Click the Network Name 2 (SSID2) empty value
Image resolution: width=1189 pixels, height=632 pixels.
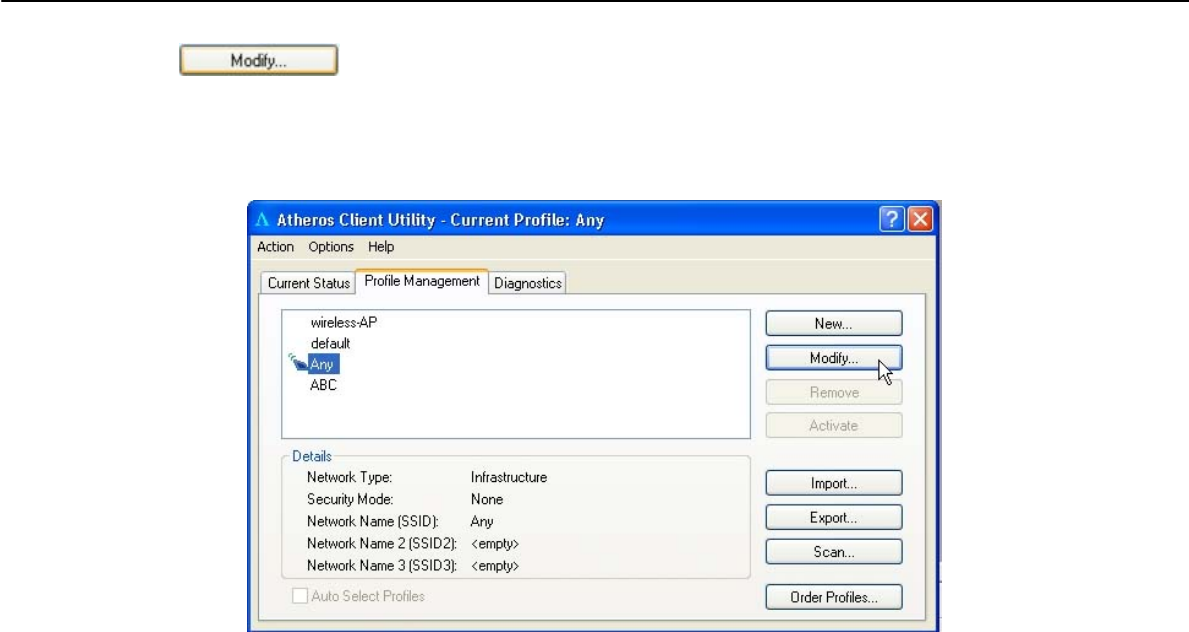[494, 543]
